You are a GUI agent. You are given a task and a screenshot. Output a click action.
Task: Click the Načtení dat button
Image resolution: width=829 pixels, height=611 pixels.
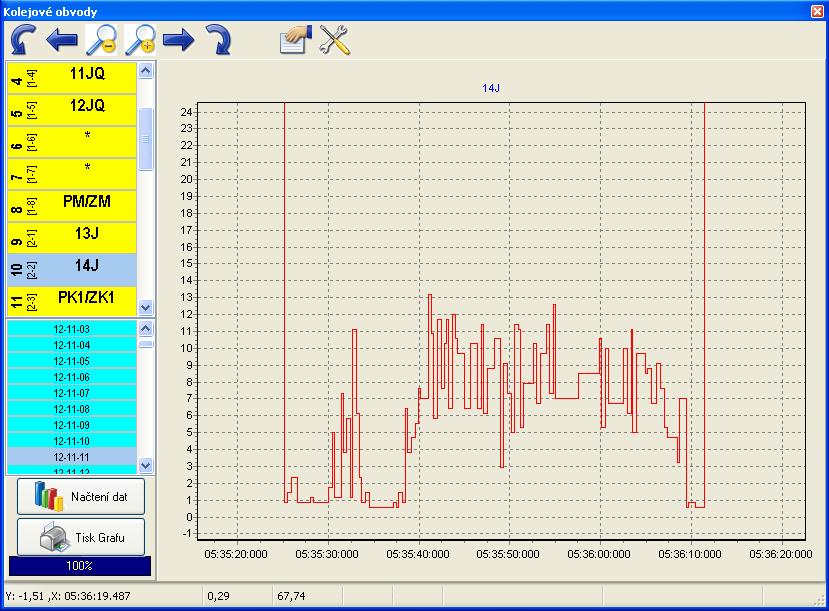pos(81,496)
